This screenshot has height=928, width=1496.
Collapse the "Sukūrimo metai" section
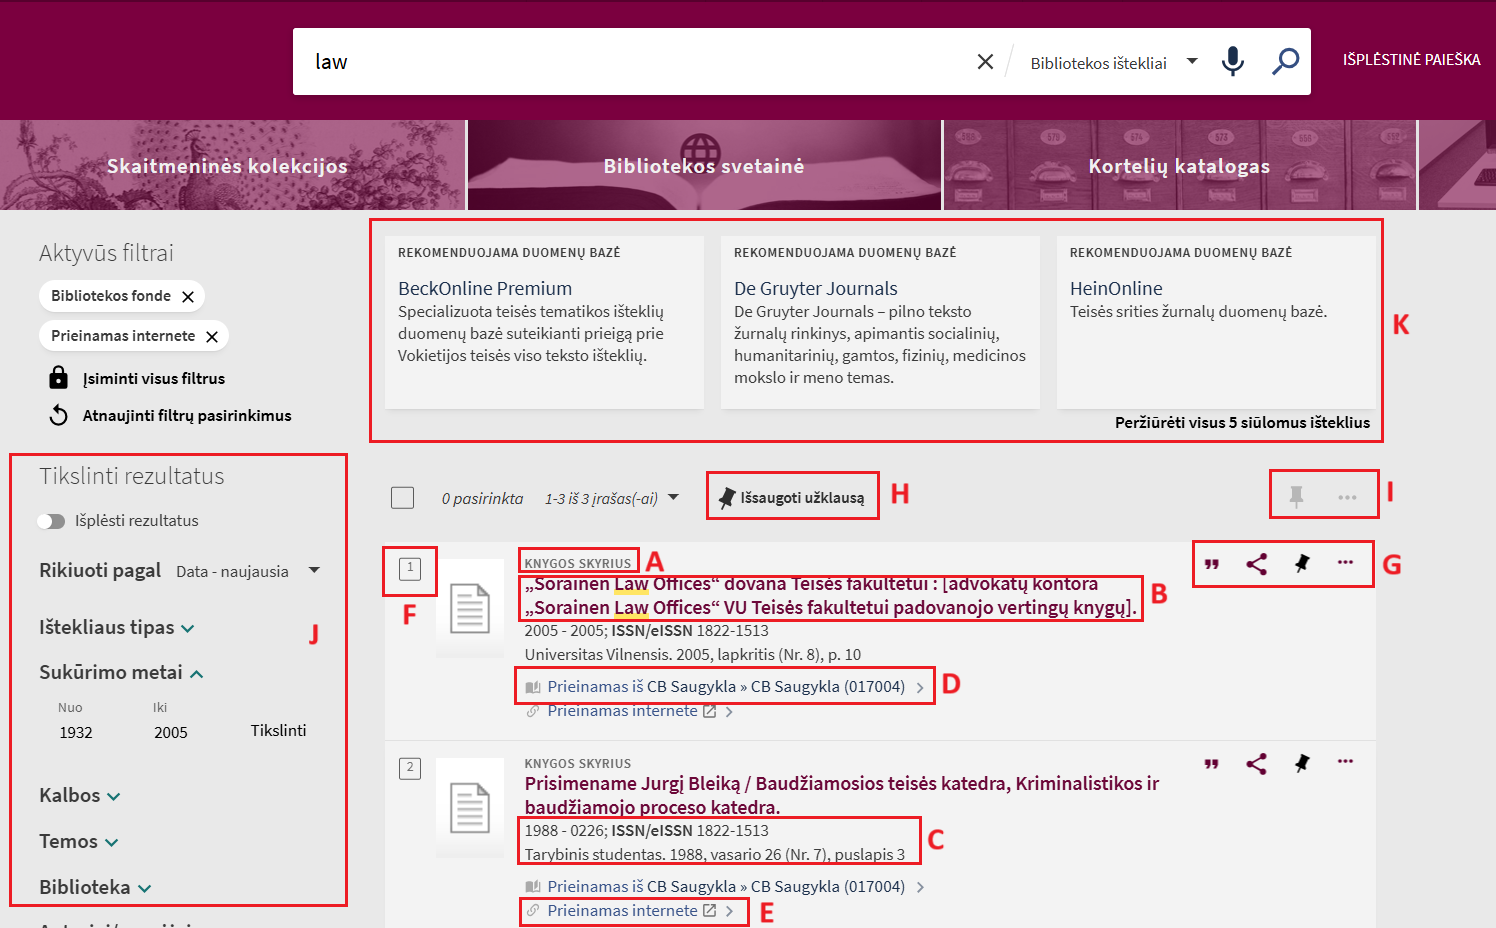pos(194,672)
